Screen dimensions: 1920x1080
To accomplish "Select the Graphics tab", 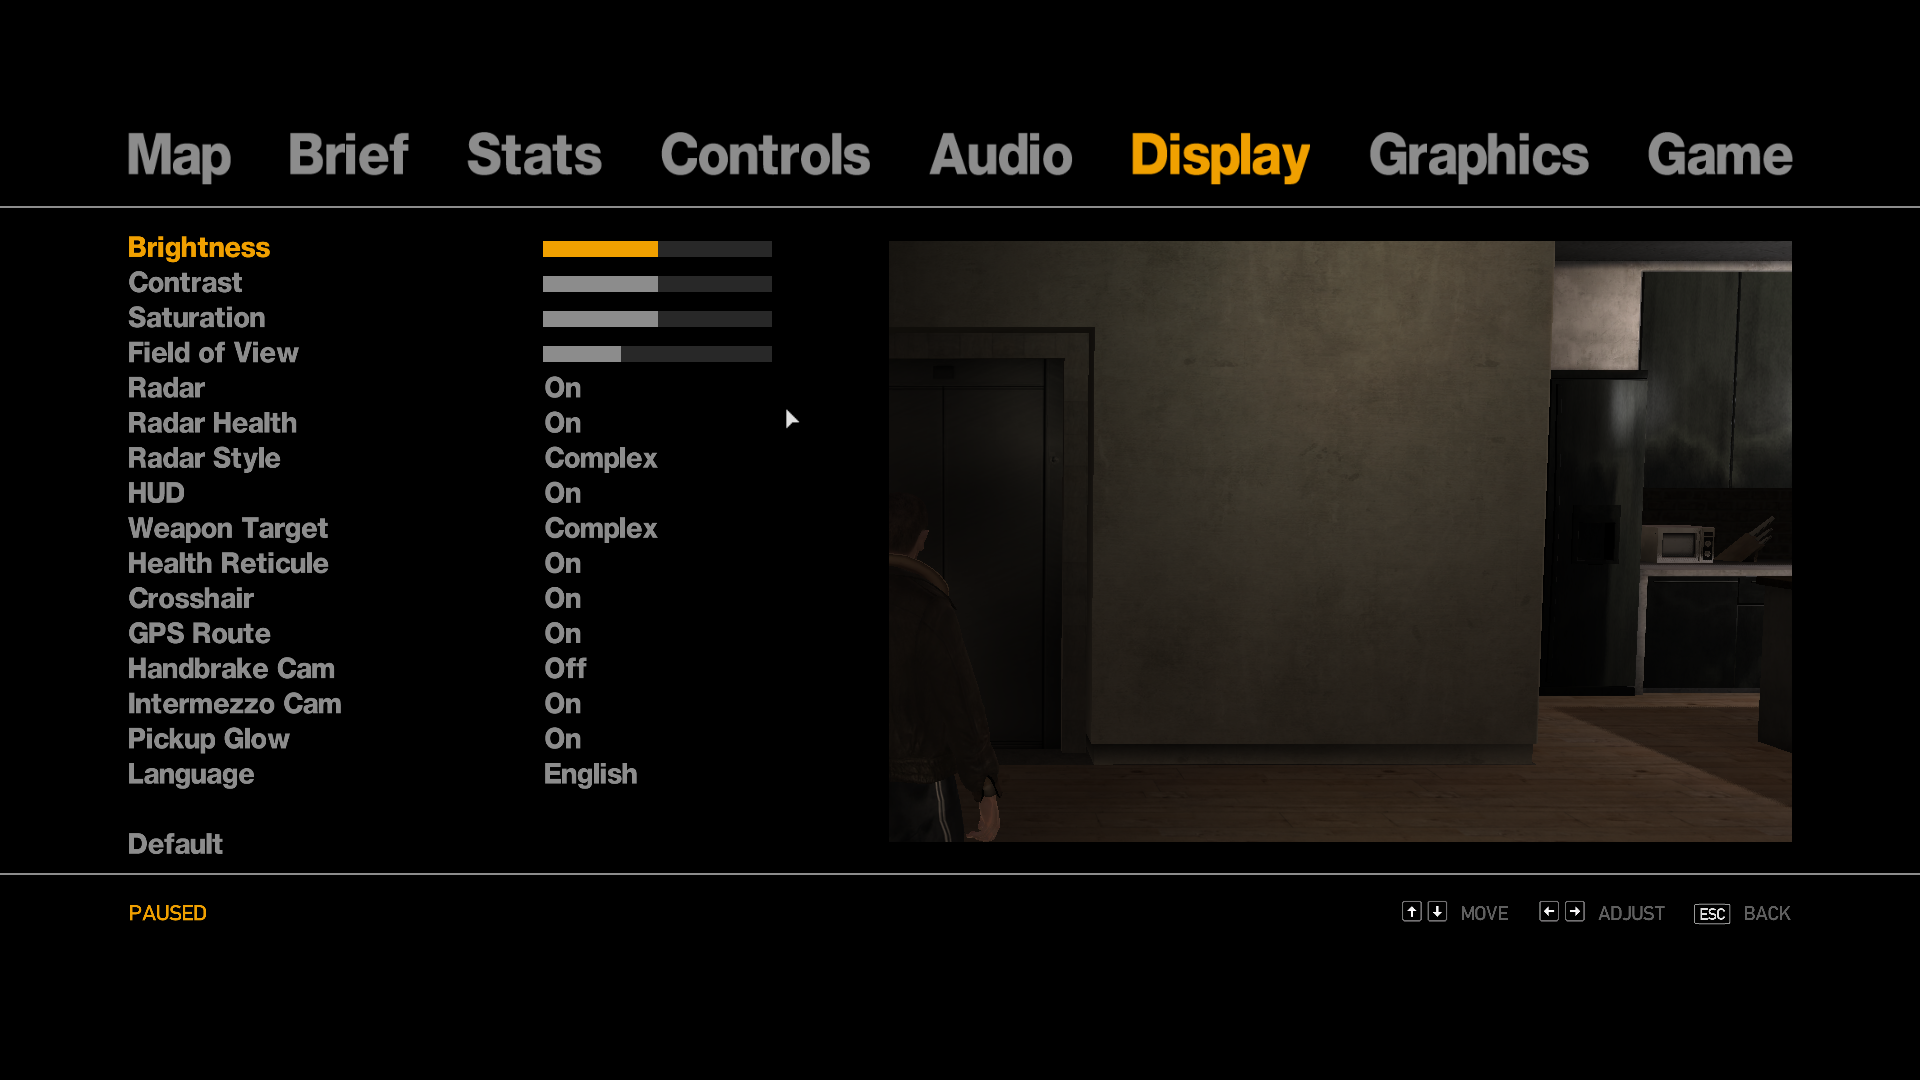I will coord(1478,153).
